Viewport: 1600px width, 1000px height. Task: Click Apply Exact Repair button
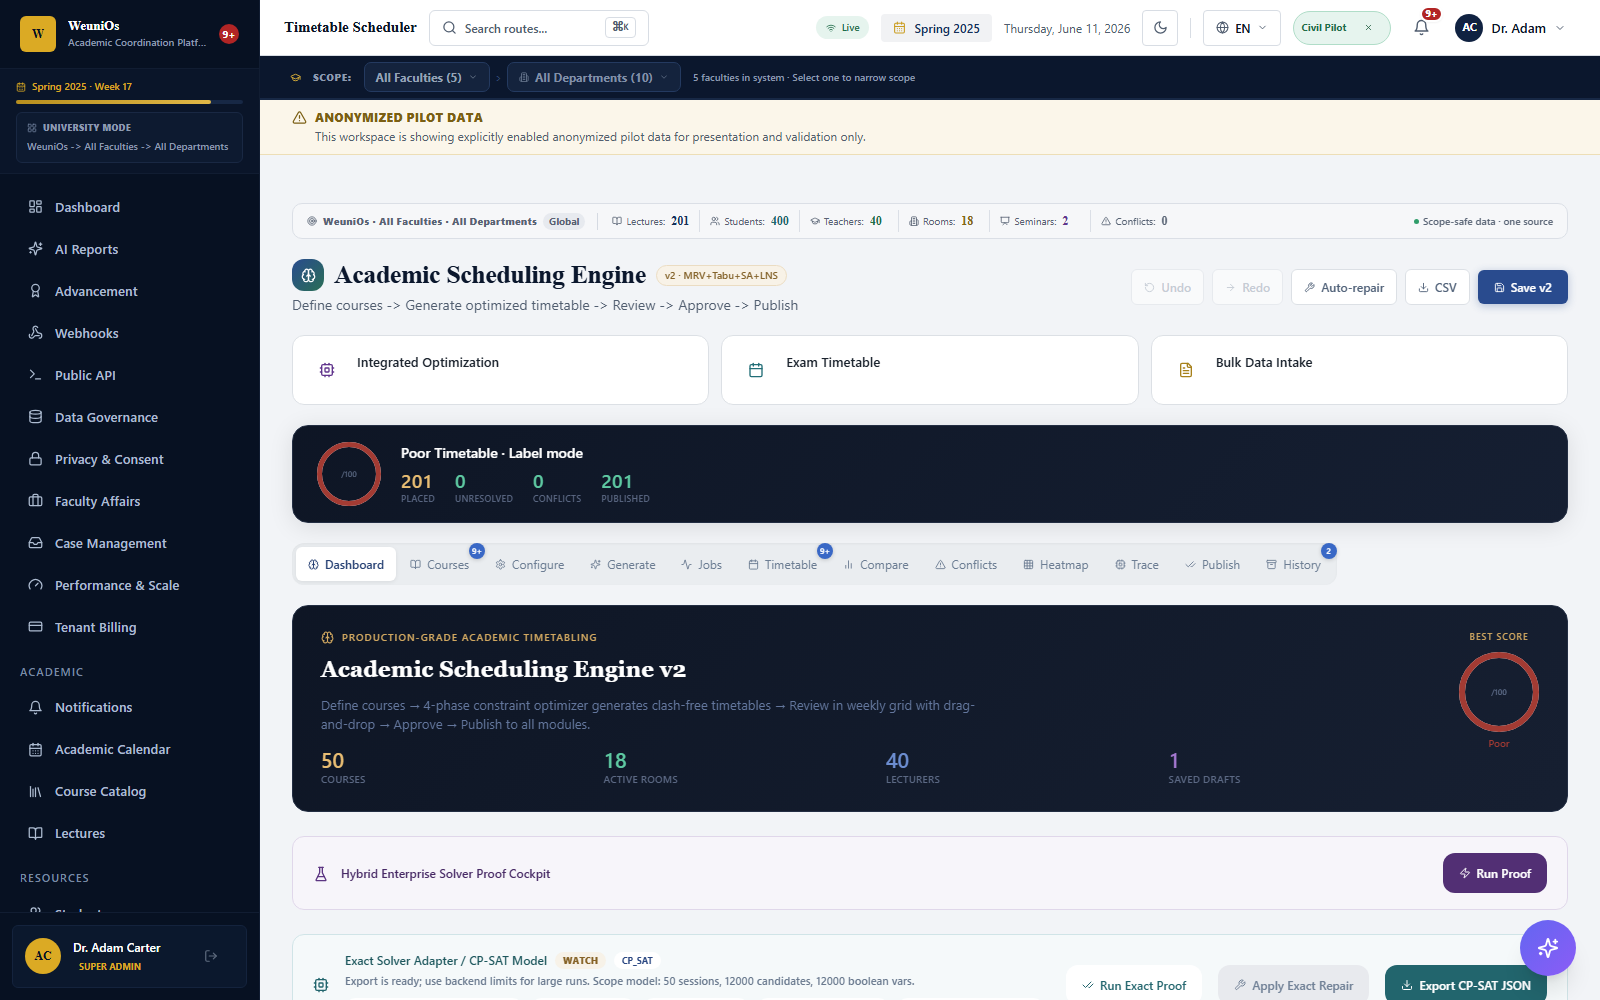click(x=1294, y=985)
